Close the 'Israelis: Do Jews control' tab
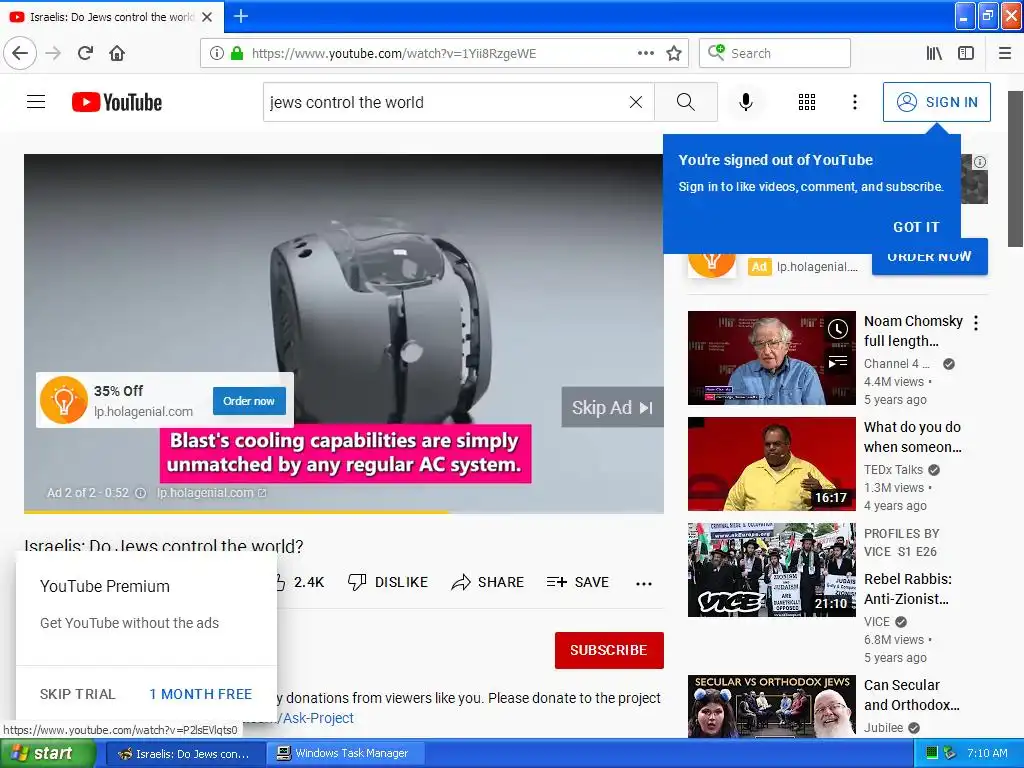 click(207, 17)
